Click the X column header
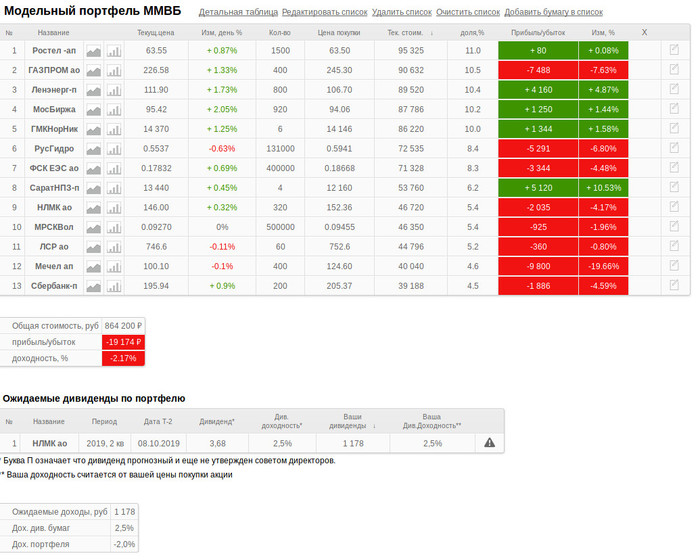Viewport: 700px width, 560px height. click(x=644, y=32)
